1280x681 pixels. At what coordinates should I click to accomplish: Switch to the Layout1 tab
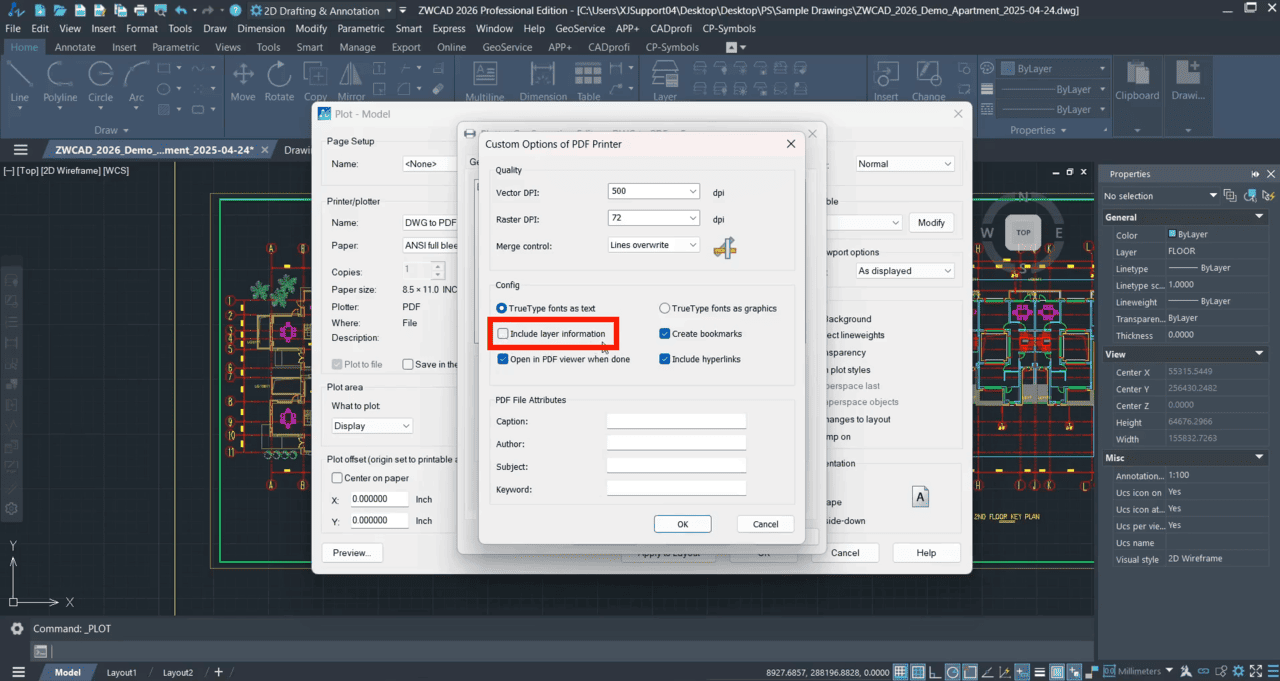121,672
